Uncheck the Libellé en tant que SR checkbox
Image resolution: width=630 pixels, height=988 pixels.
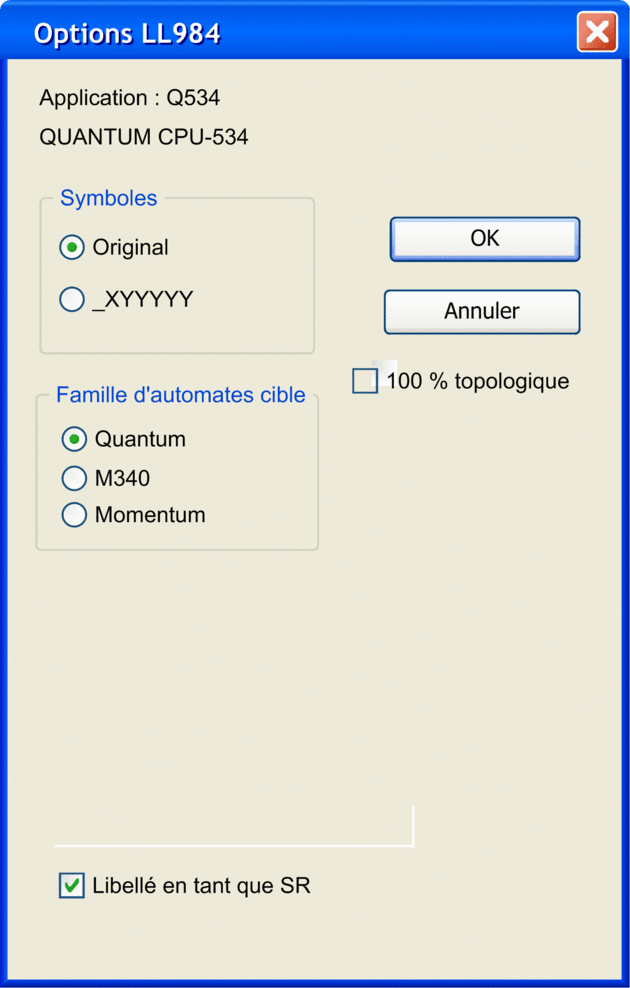pos(72,885)
